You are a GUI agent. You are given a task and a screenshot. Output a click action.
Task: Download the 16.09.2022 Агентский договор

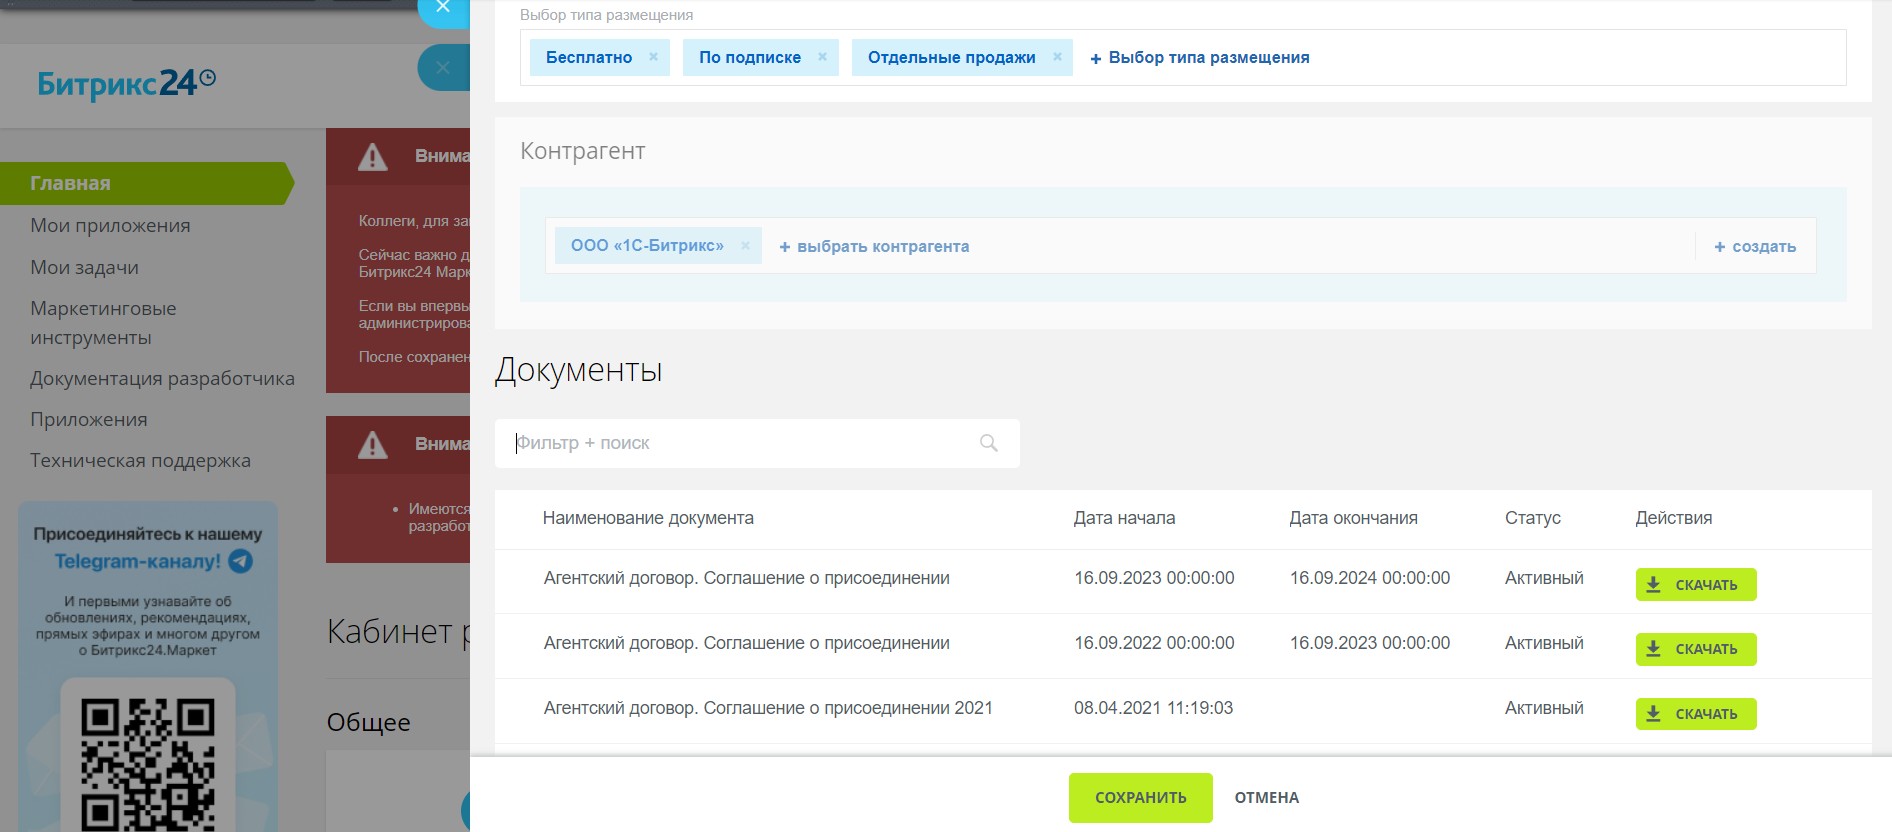(1696, 649)
